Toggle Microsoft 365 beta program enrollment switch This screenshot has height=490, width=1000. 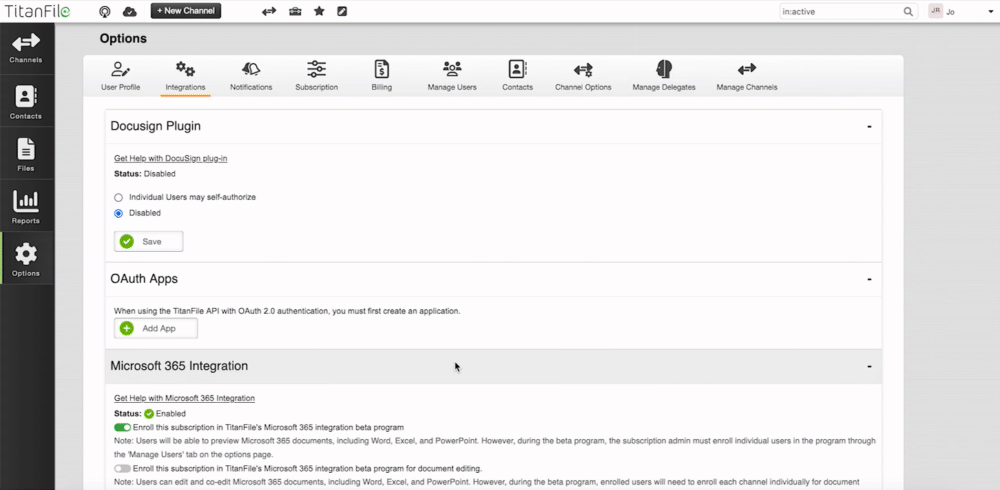coord(122,427)
